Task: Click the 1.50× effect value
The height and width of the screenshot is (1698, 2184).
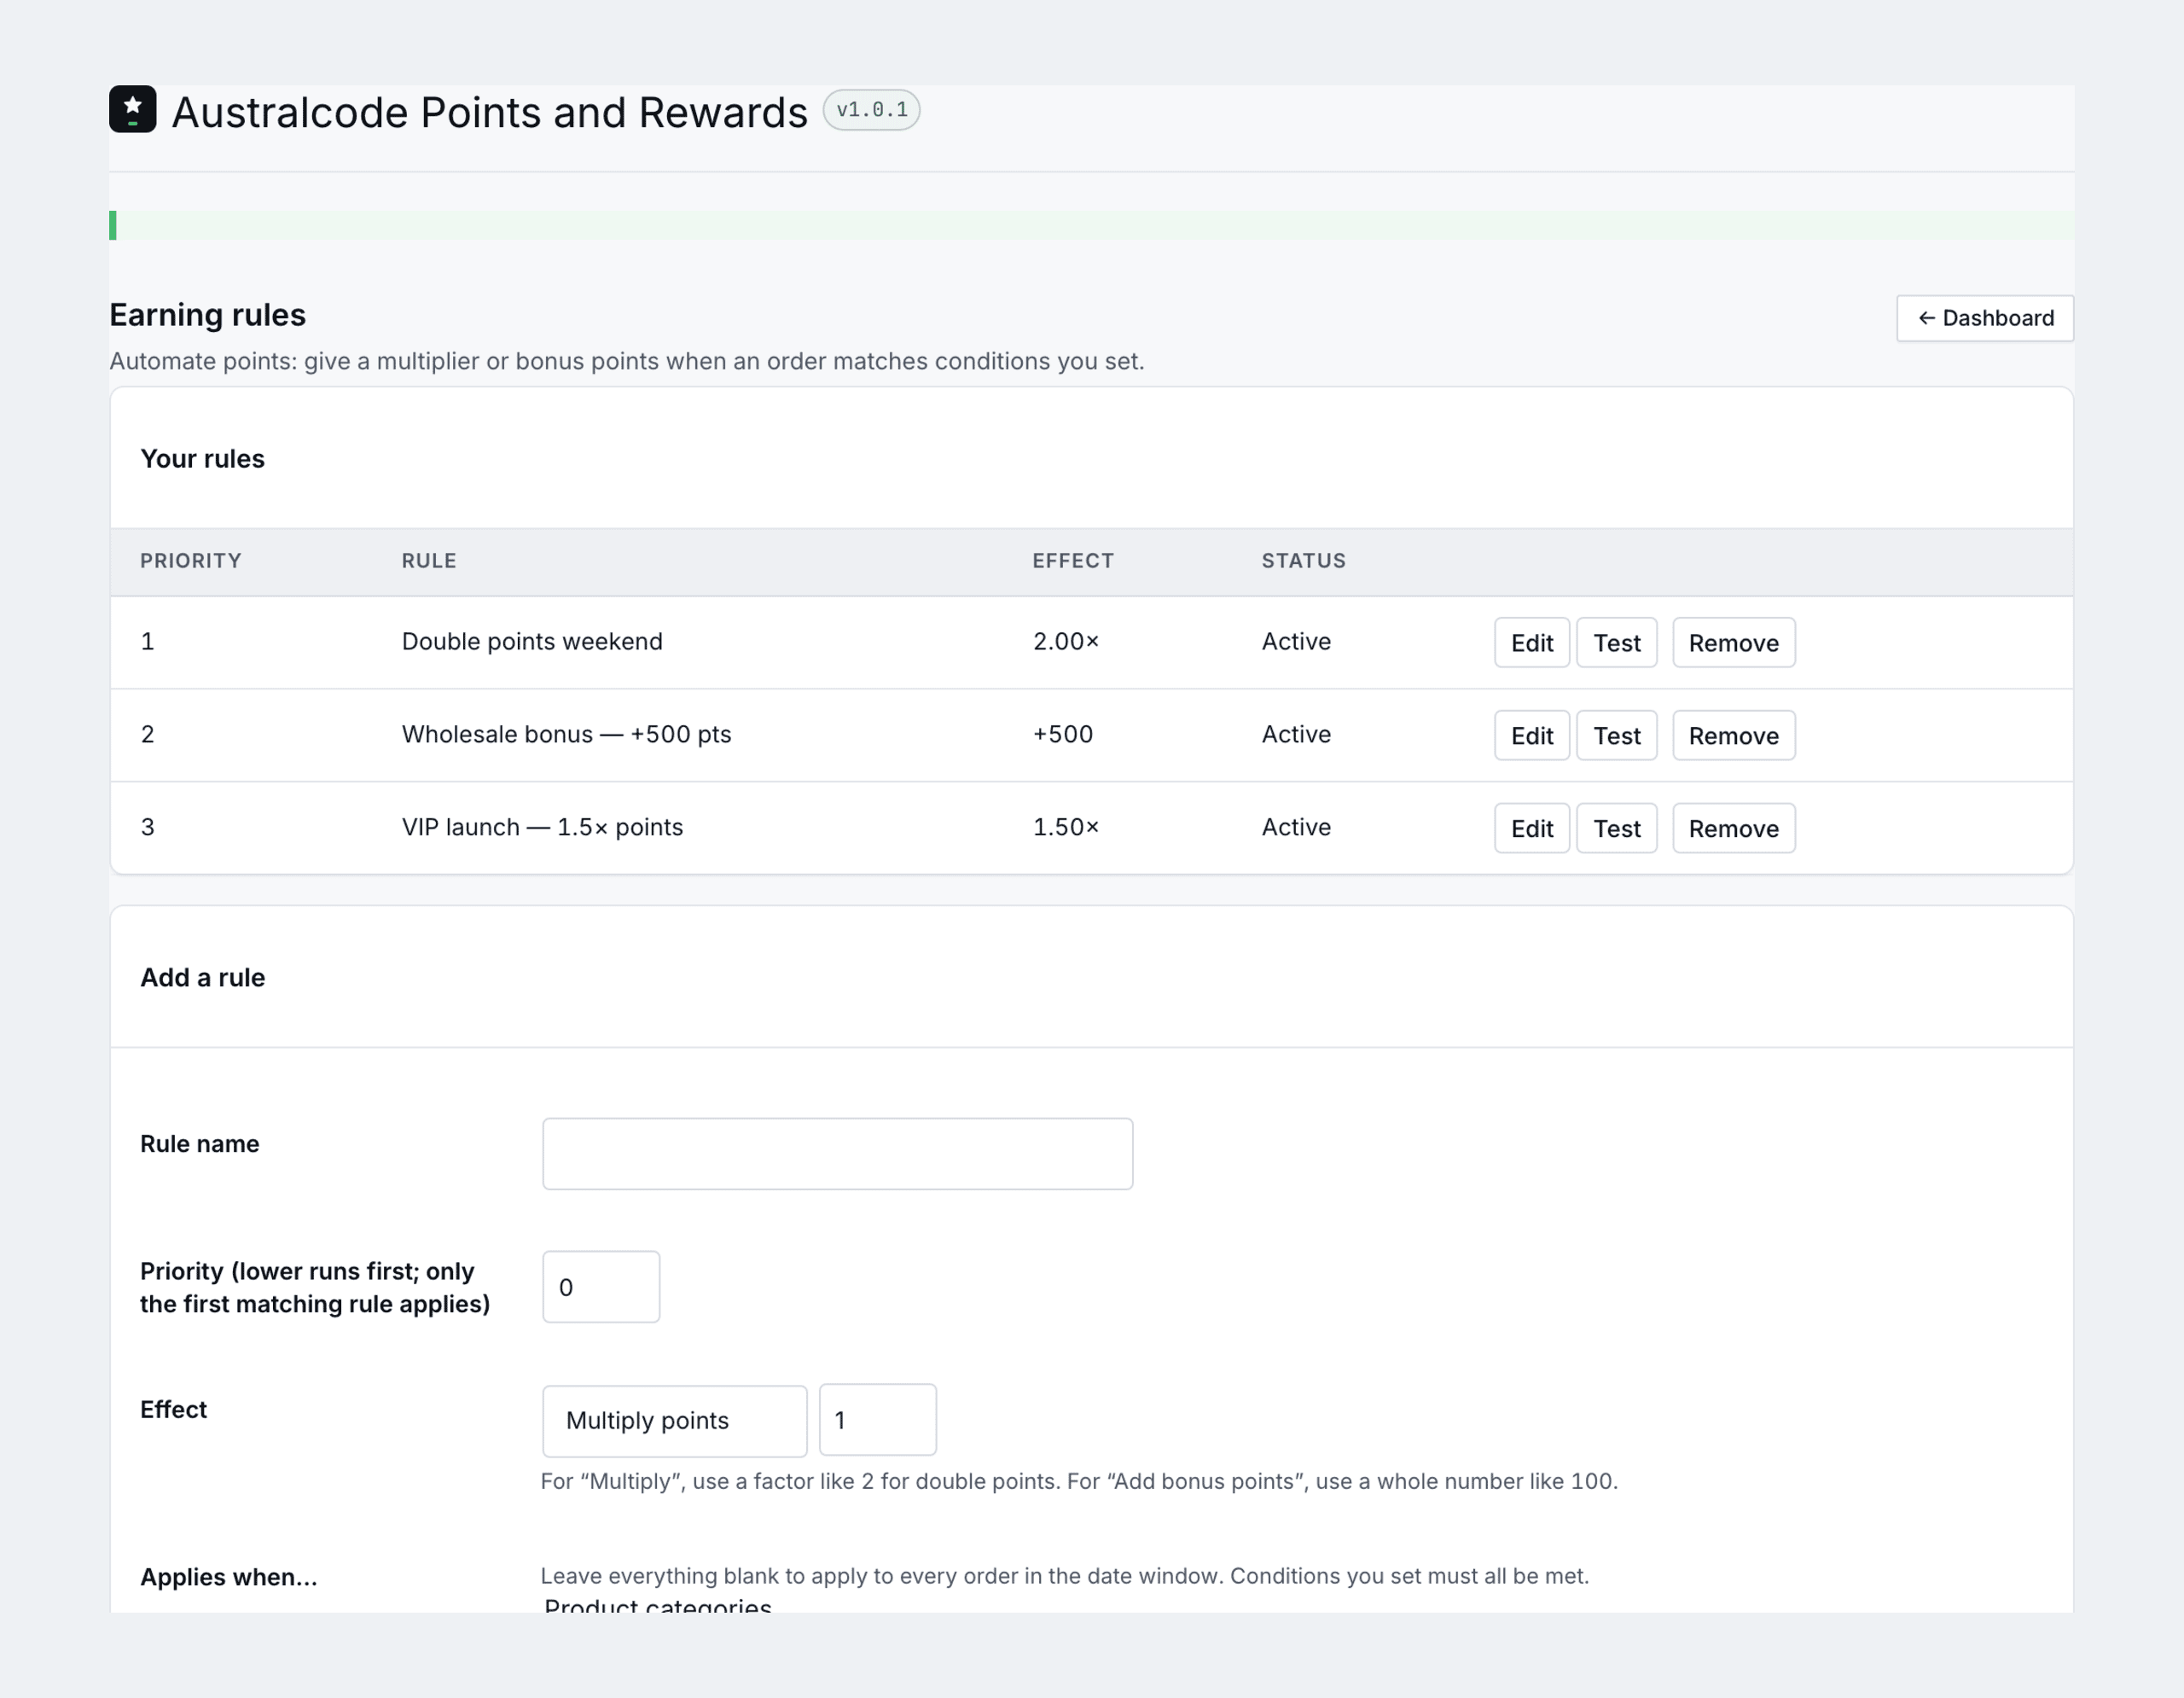Action: pos(1066,827)
